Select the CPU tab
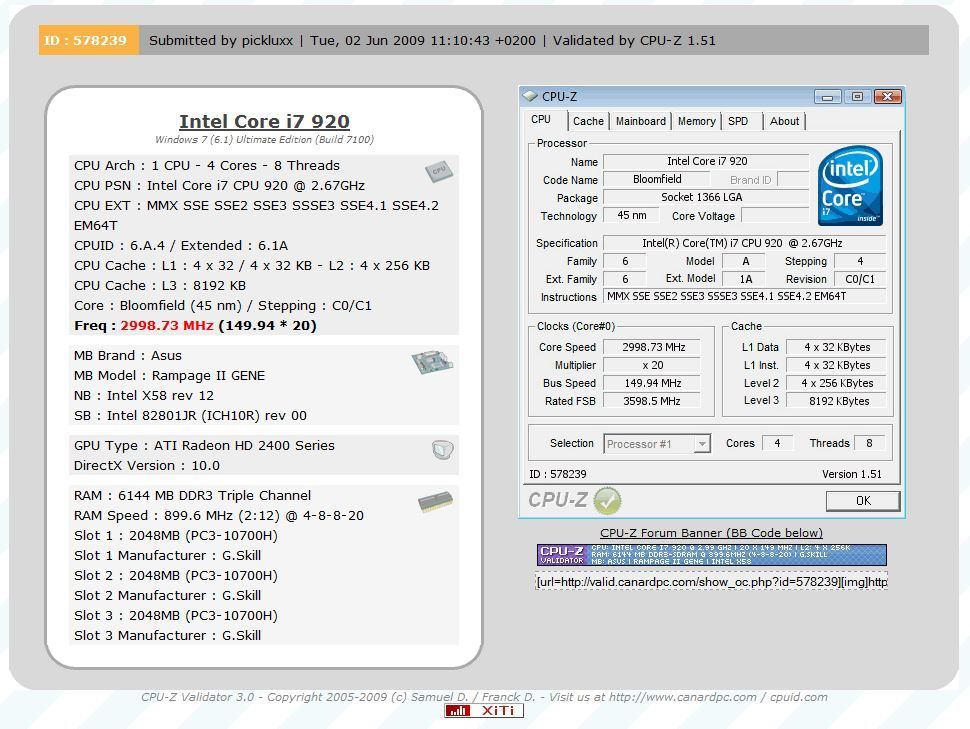This screenshot has height=729, width=970. (x=541, y=119)
